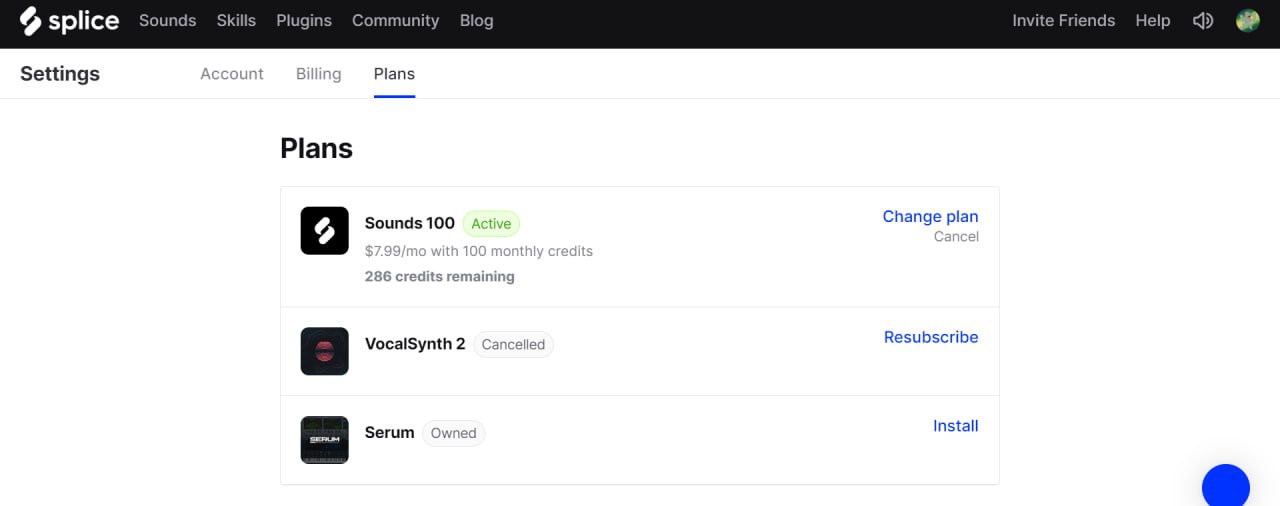The height and width of the screenshot is (506, 1280).
Task: Visit the Community page
Action: tap(395, 20)
